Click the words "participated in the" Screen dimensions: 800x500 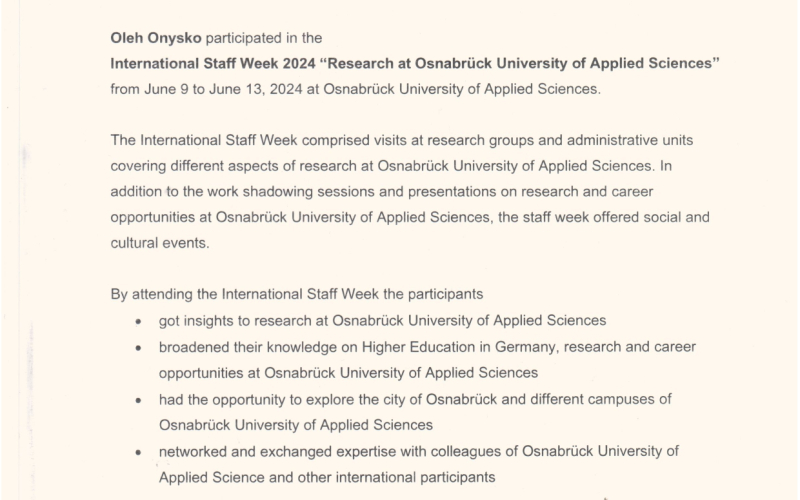(264, 38)
